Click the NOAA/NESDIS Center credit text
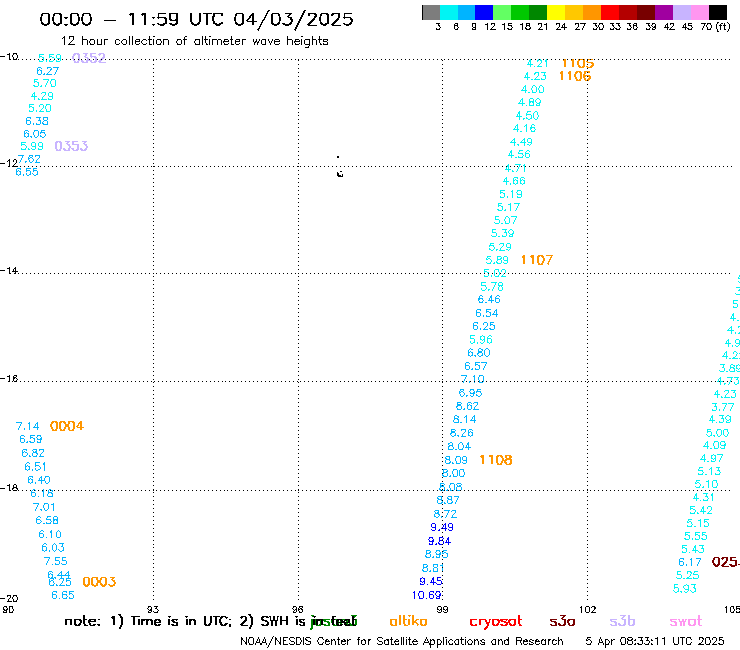 point(402,641)
